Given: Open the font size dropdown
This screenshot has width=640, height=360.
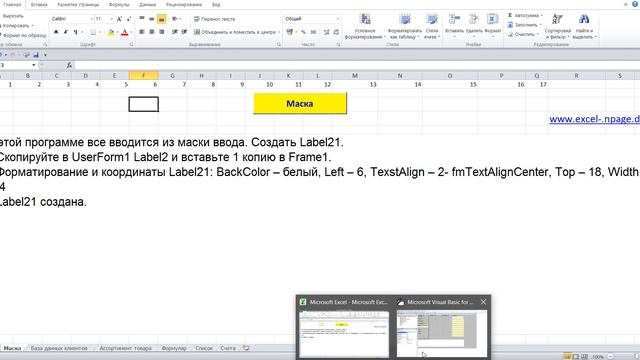Looking at the screenshot, I should 111,19.
